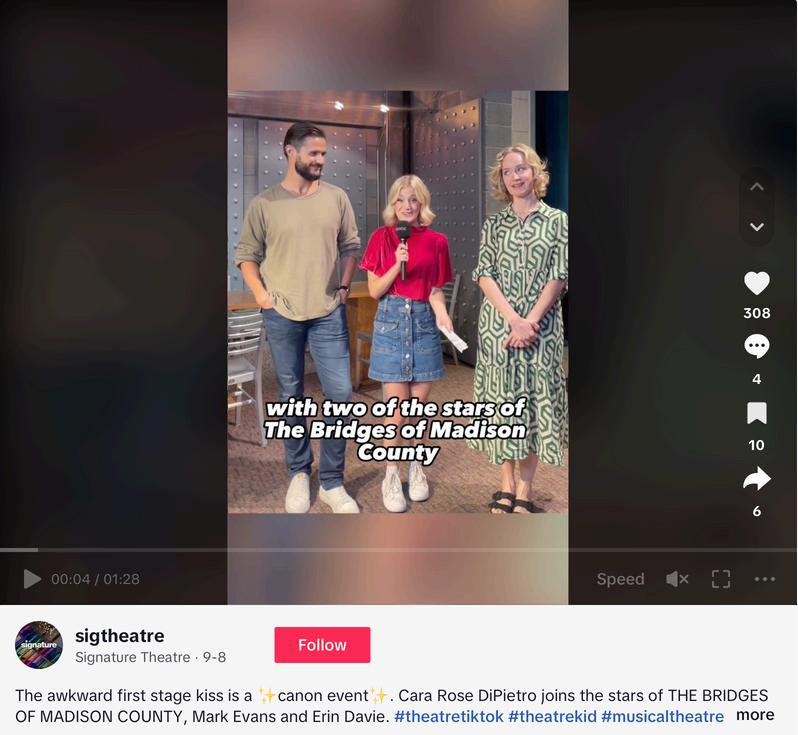Share the video using arrow icon
Screen dimensions: 798x735
[757, 478]
